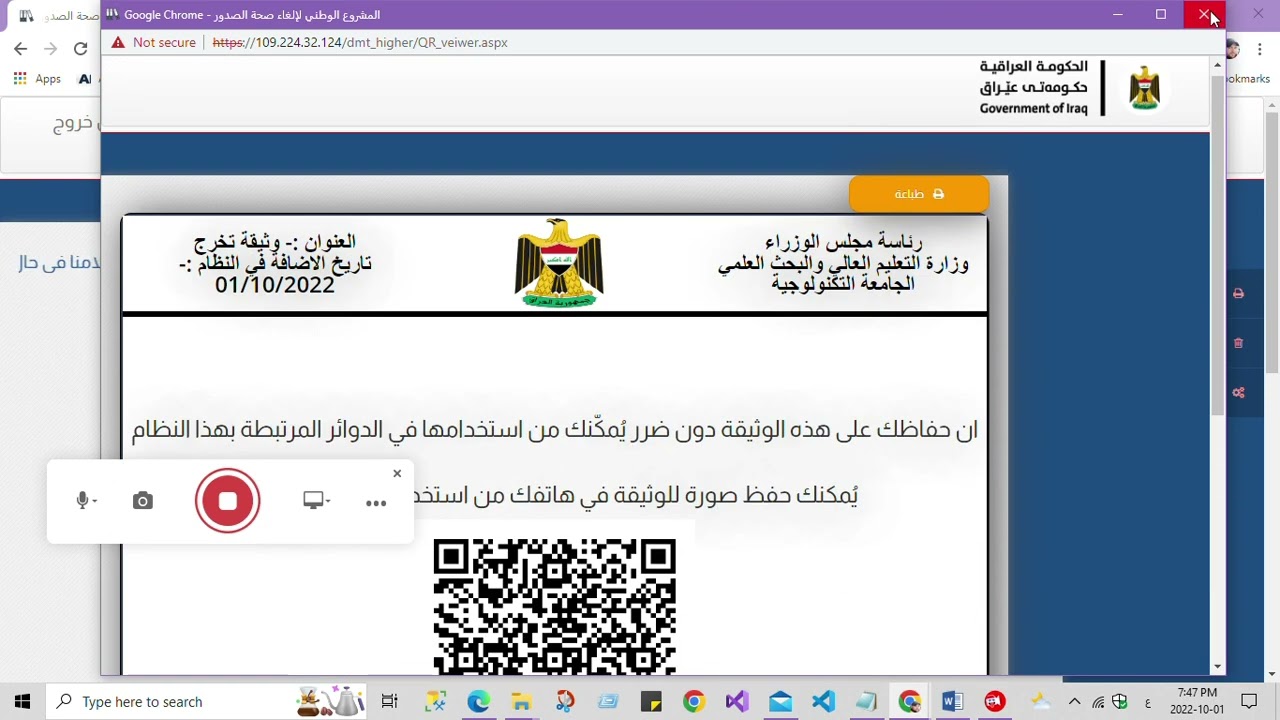Open Windows Security shield in tray

1120,701
